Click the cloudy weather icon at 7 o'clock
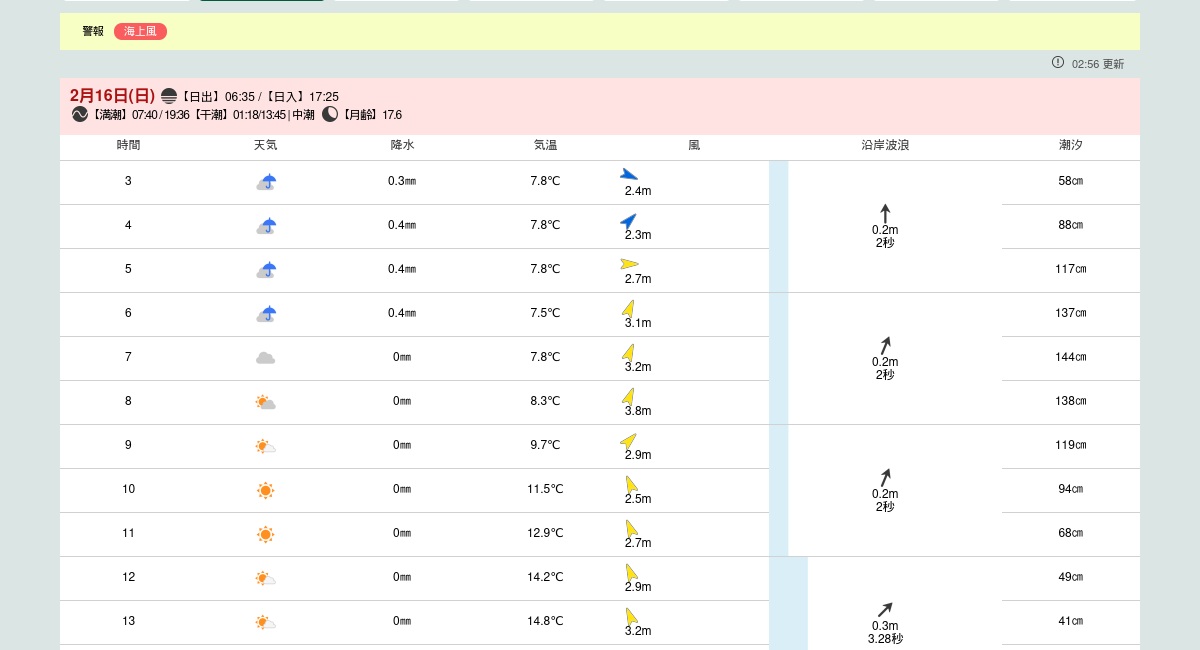This screenshot has width=1200, height=650. point(265,358)
